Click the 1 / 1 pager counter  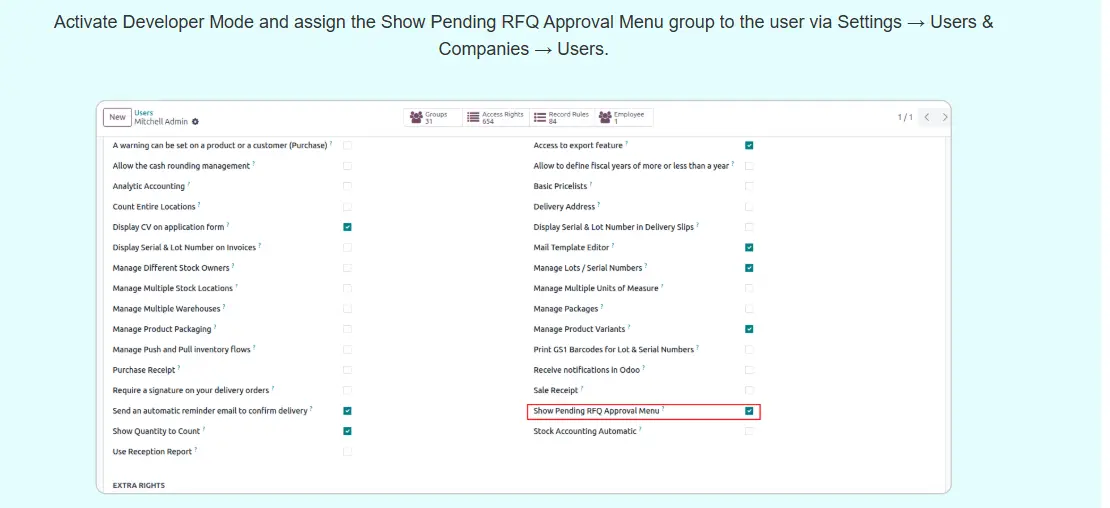point(904,117)
